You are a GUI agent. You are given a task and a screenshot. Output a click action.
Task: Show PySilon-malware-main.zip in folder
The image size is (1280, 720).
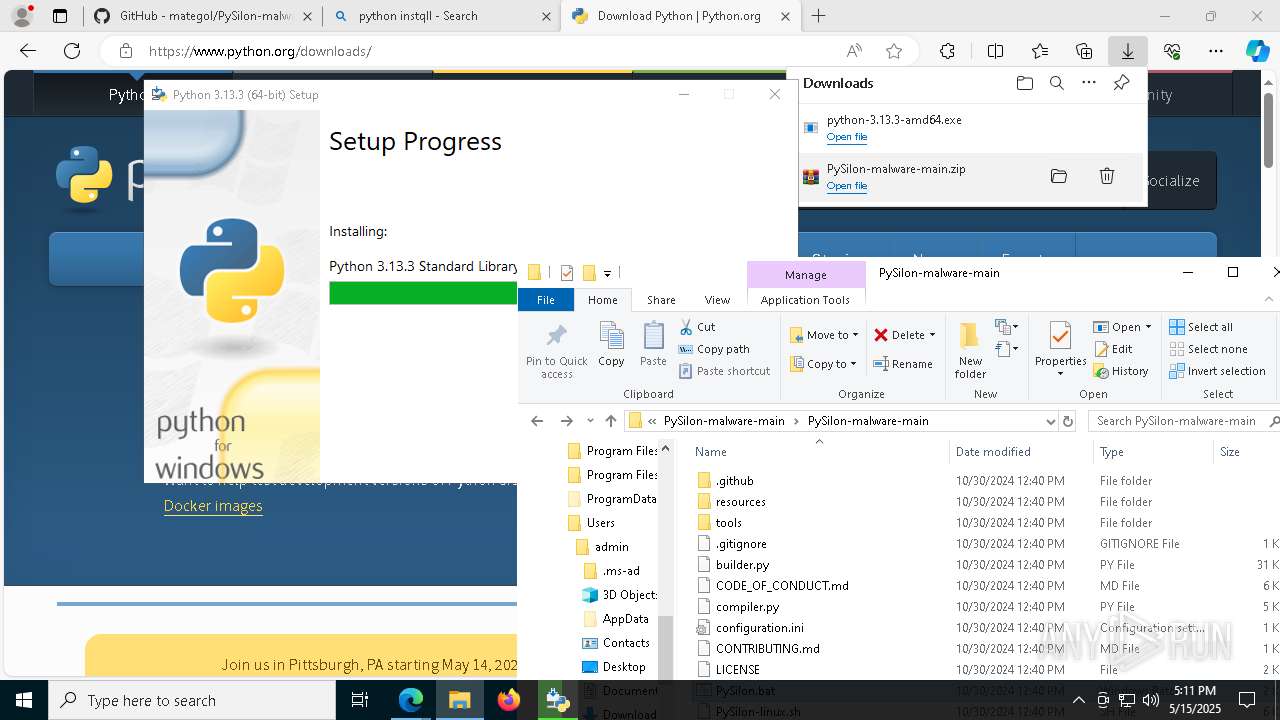point(1059,176)
